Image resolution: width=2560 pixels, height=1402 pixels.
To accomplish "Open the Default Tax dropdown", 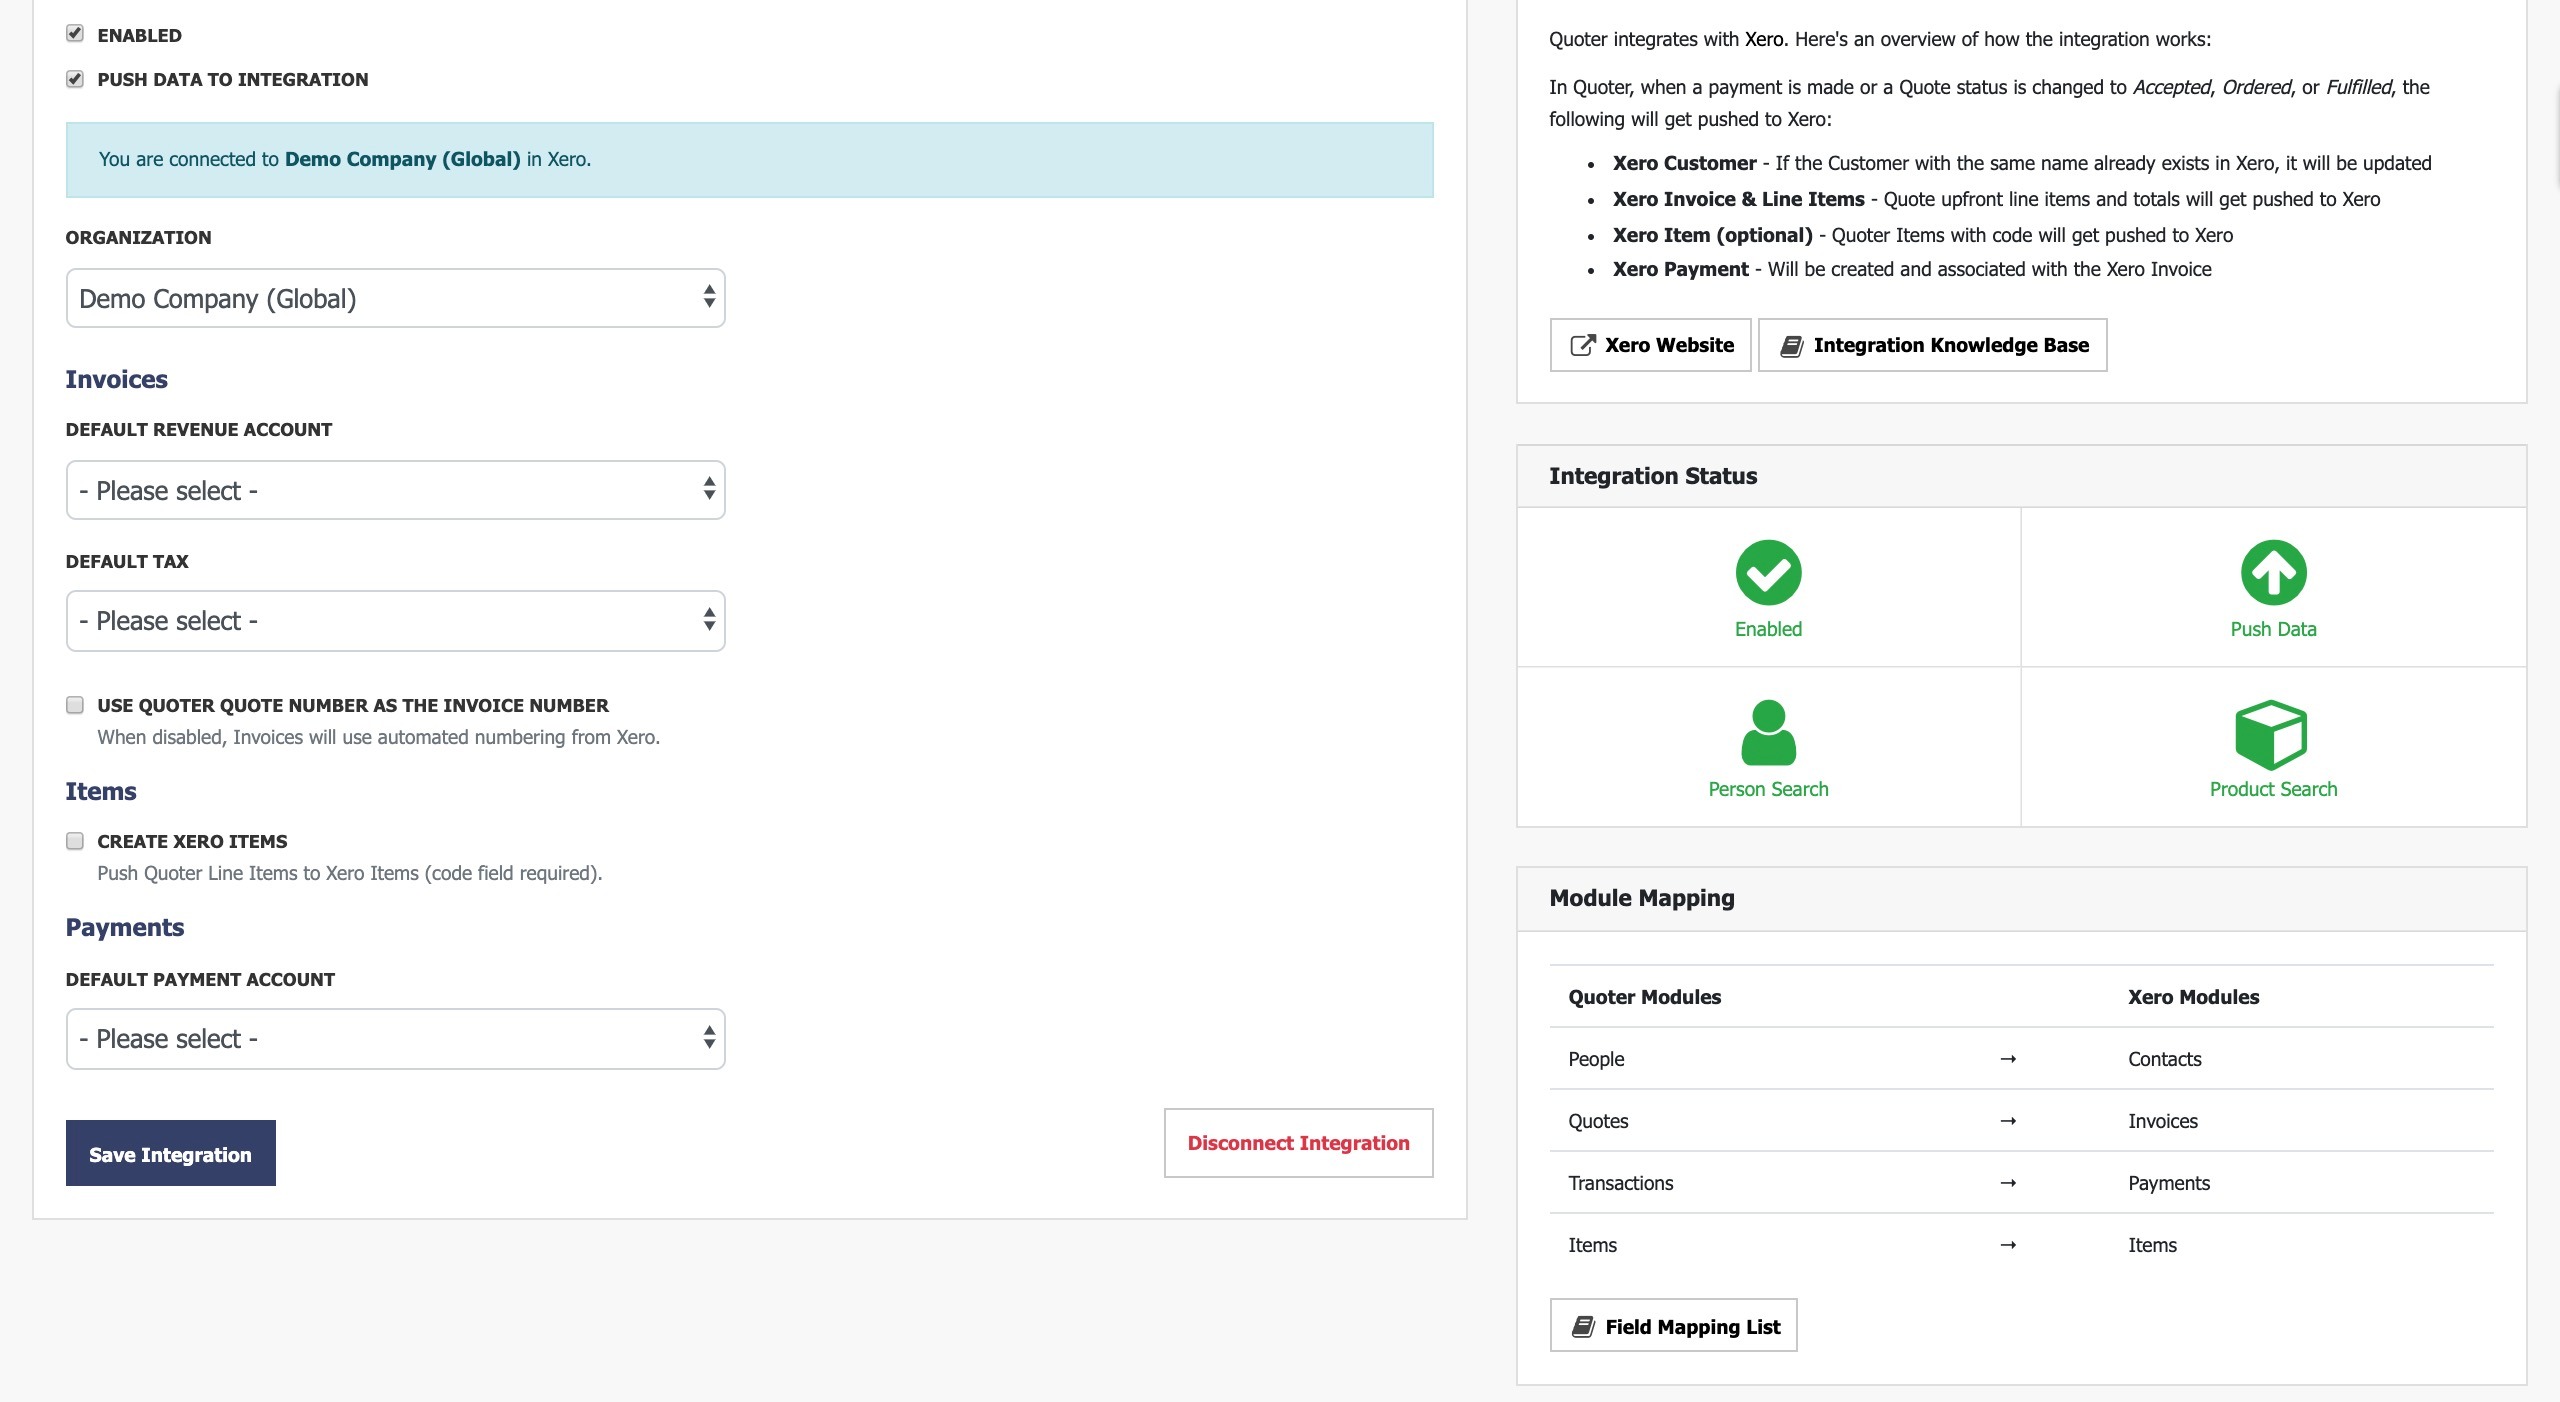I will (x=395, y=621).
